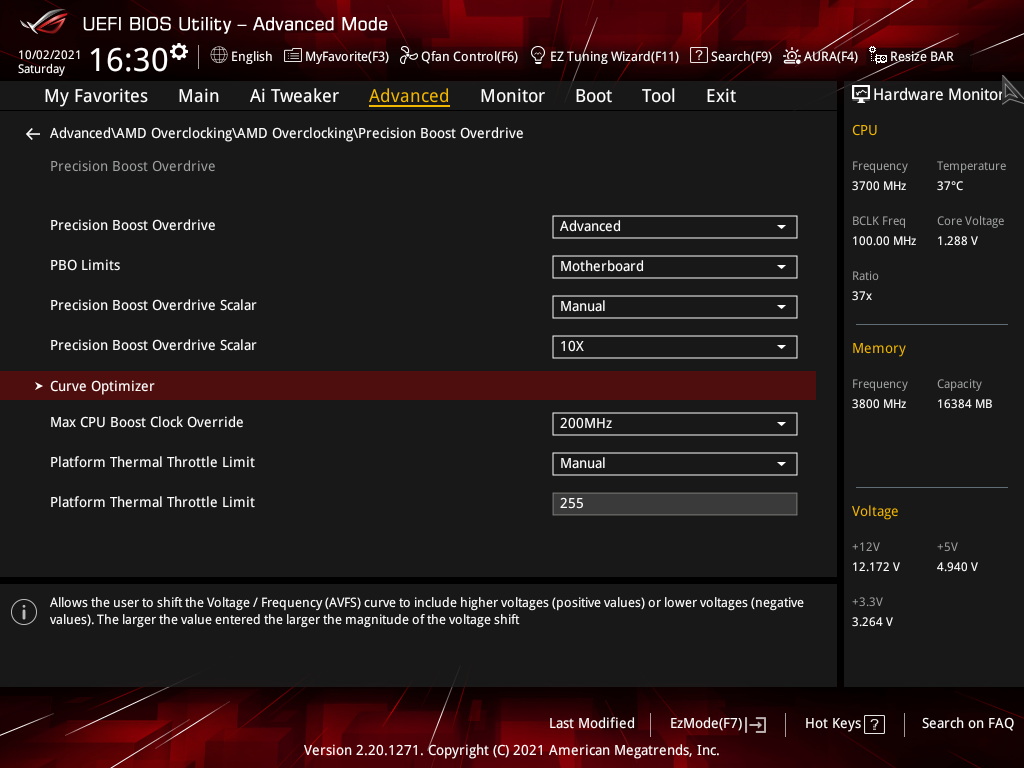Click the EzMode exit arrow icon

756,724
